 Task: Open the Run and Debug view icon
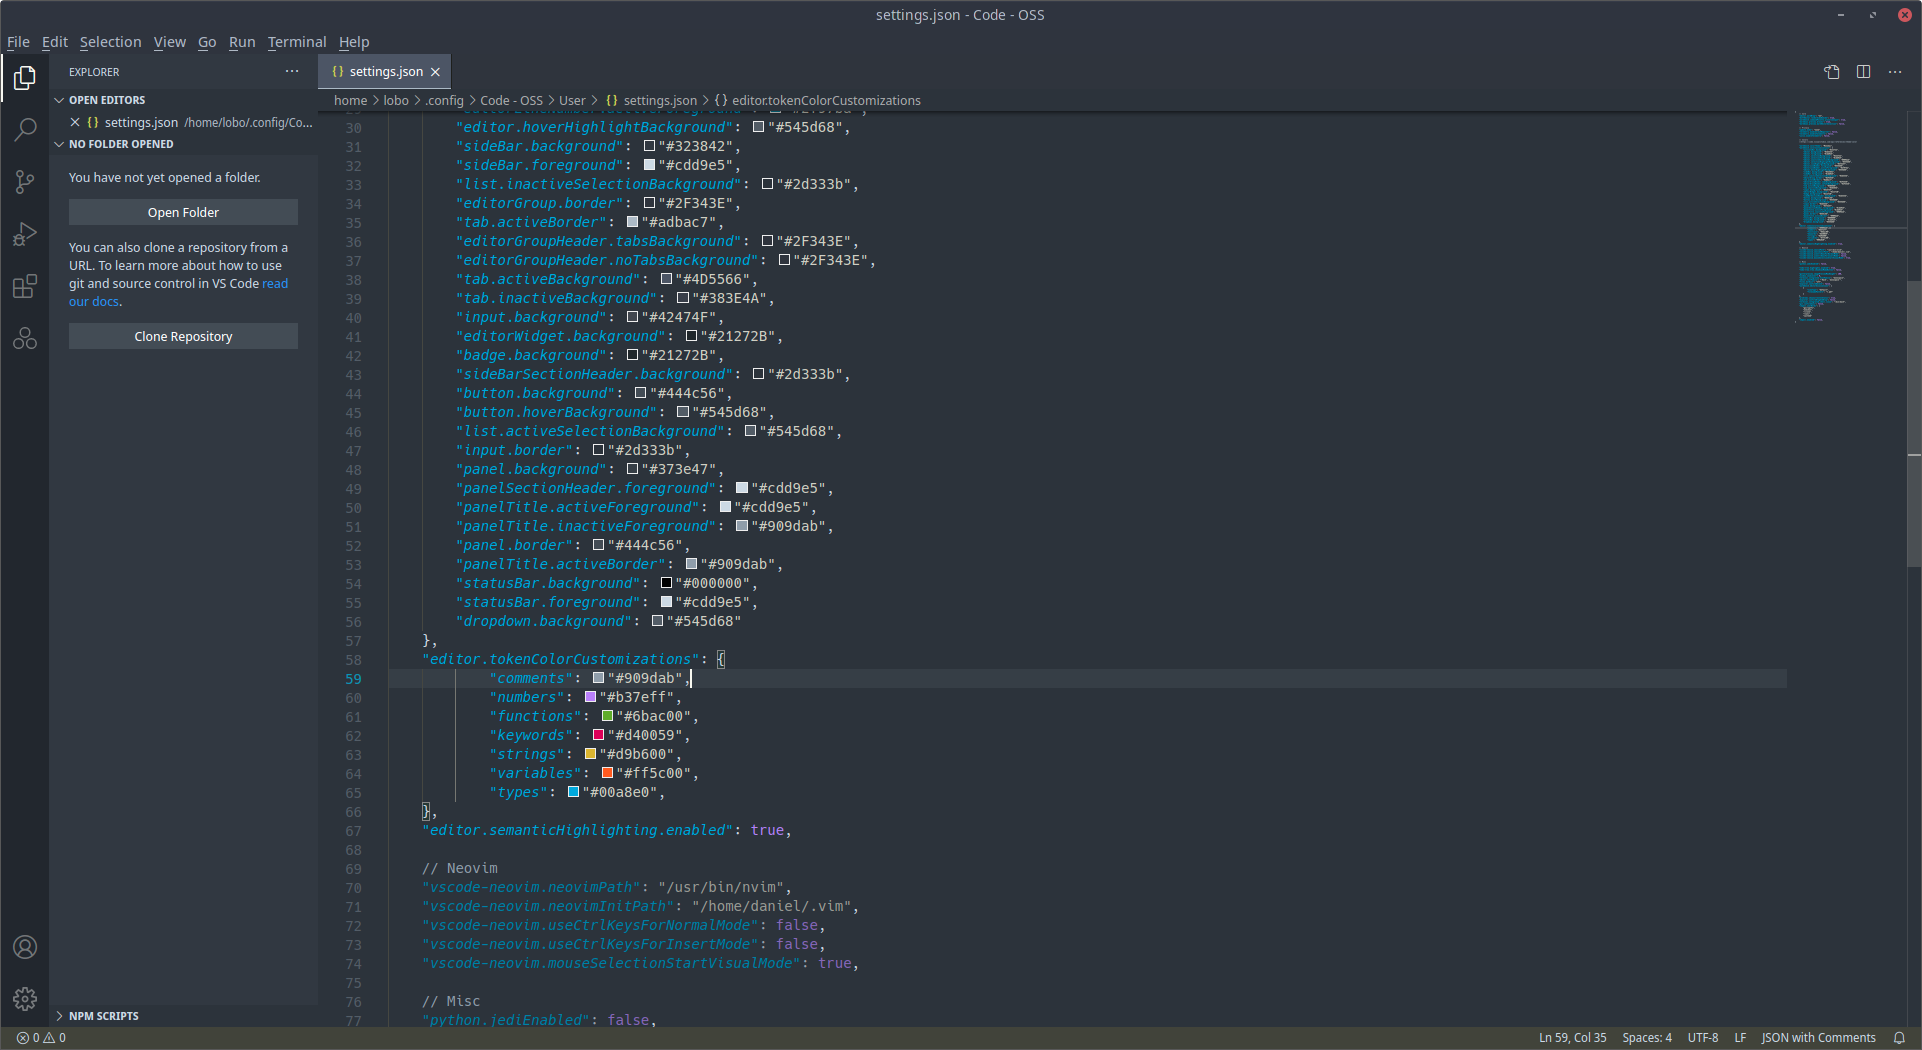point(25,234)
